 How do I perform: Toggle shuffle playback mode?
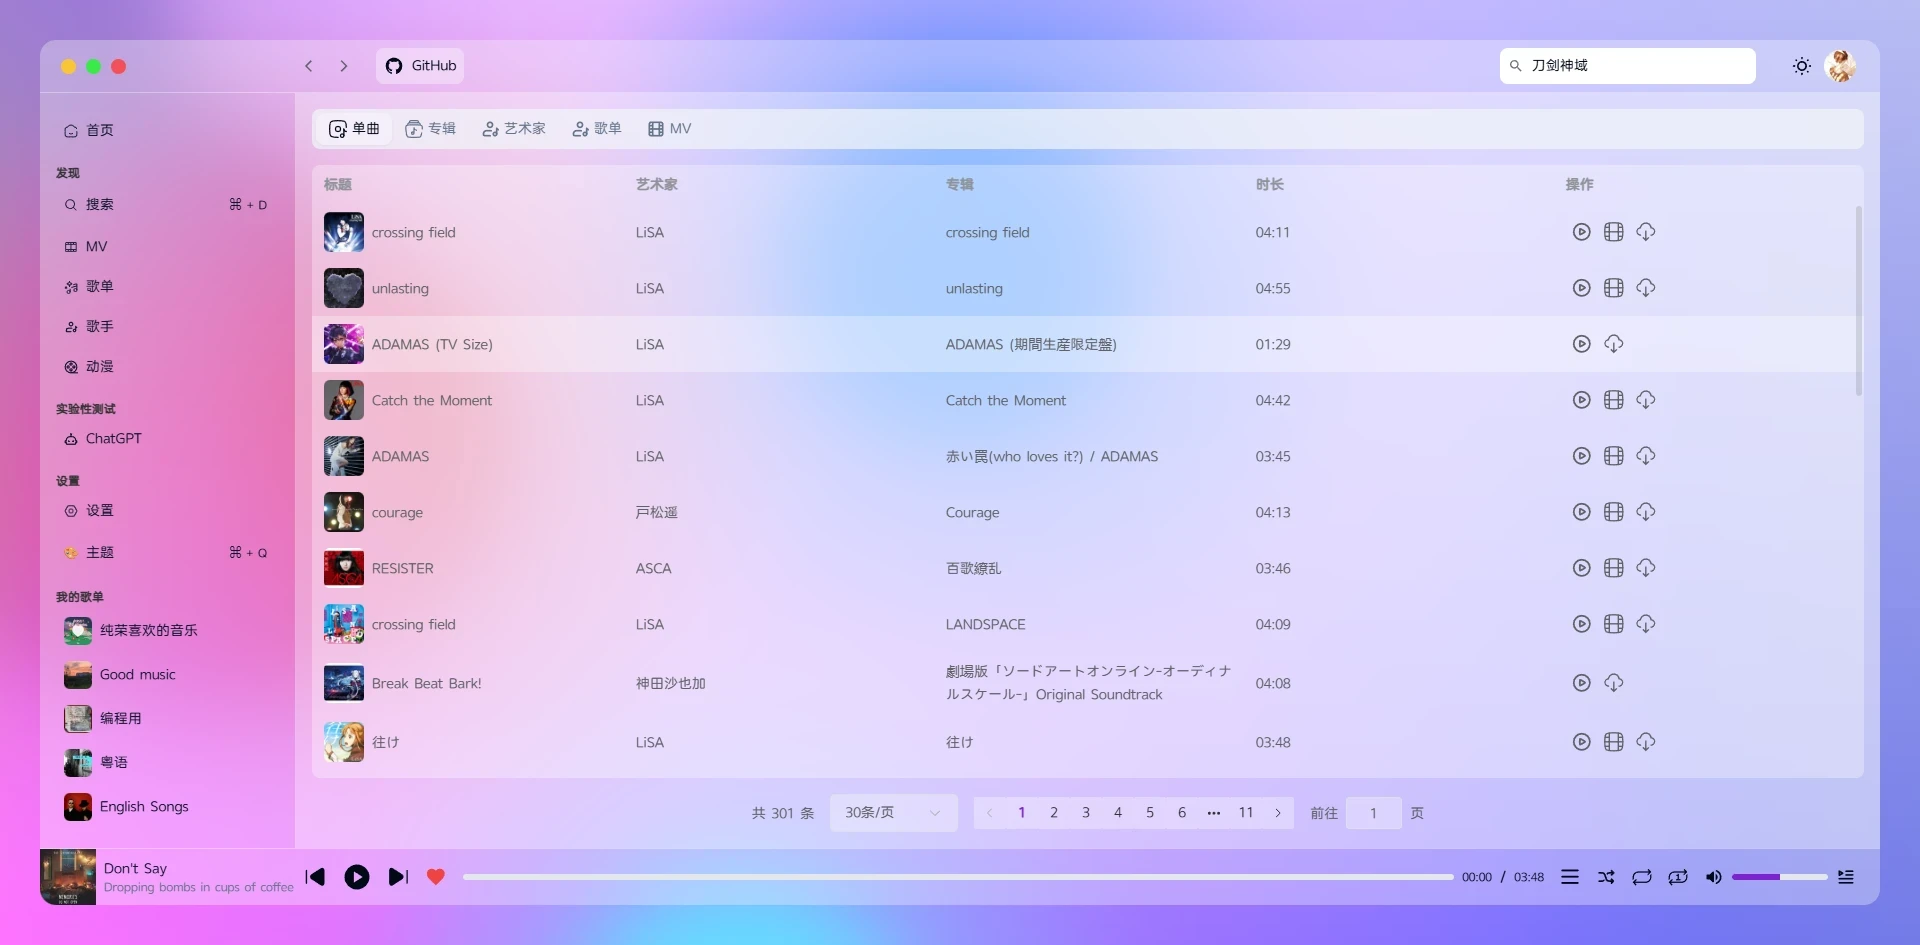[x=1606, y=877]
